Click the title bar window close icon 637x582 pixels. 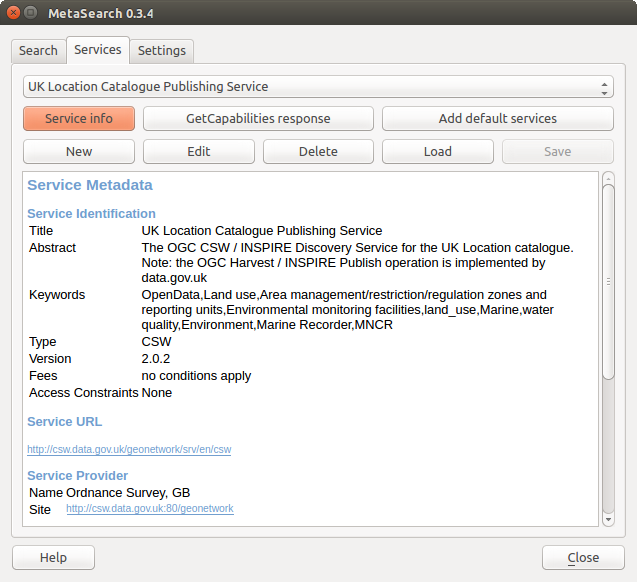coord(12,13)
